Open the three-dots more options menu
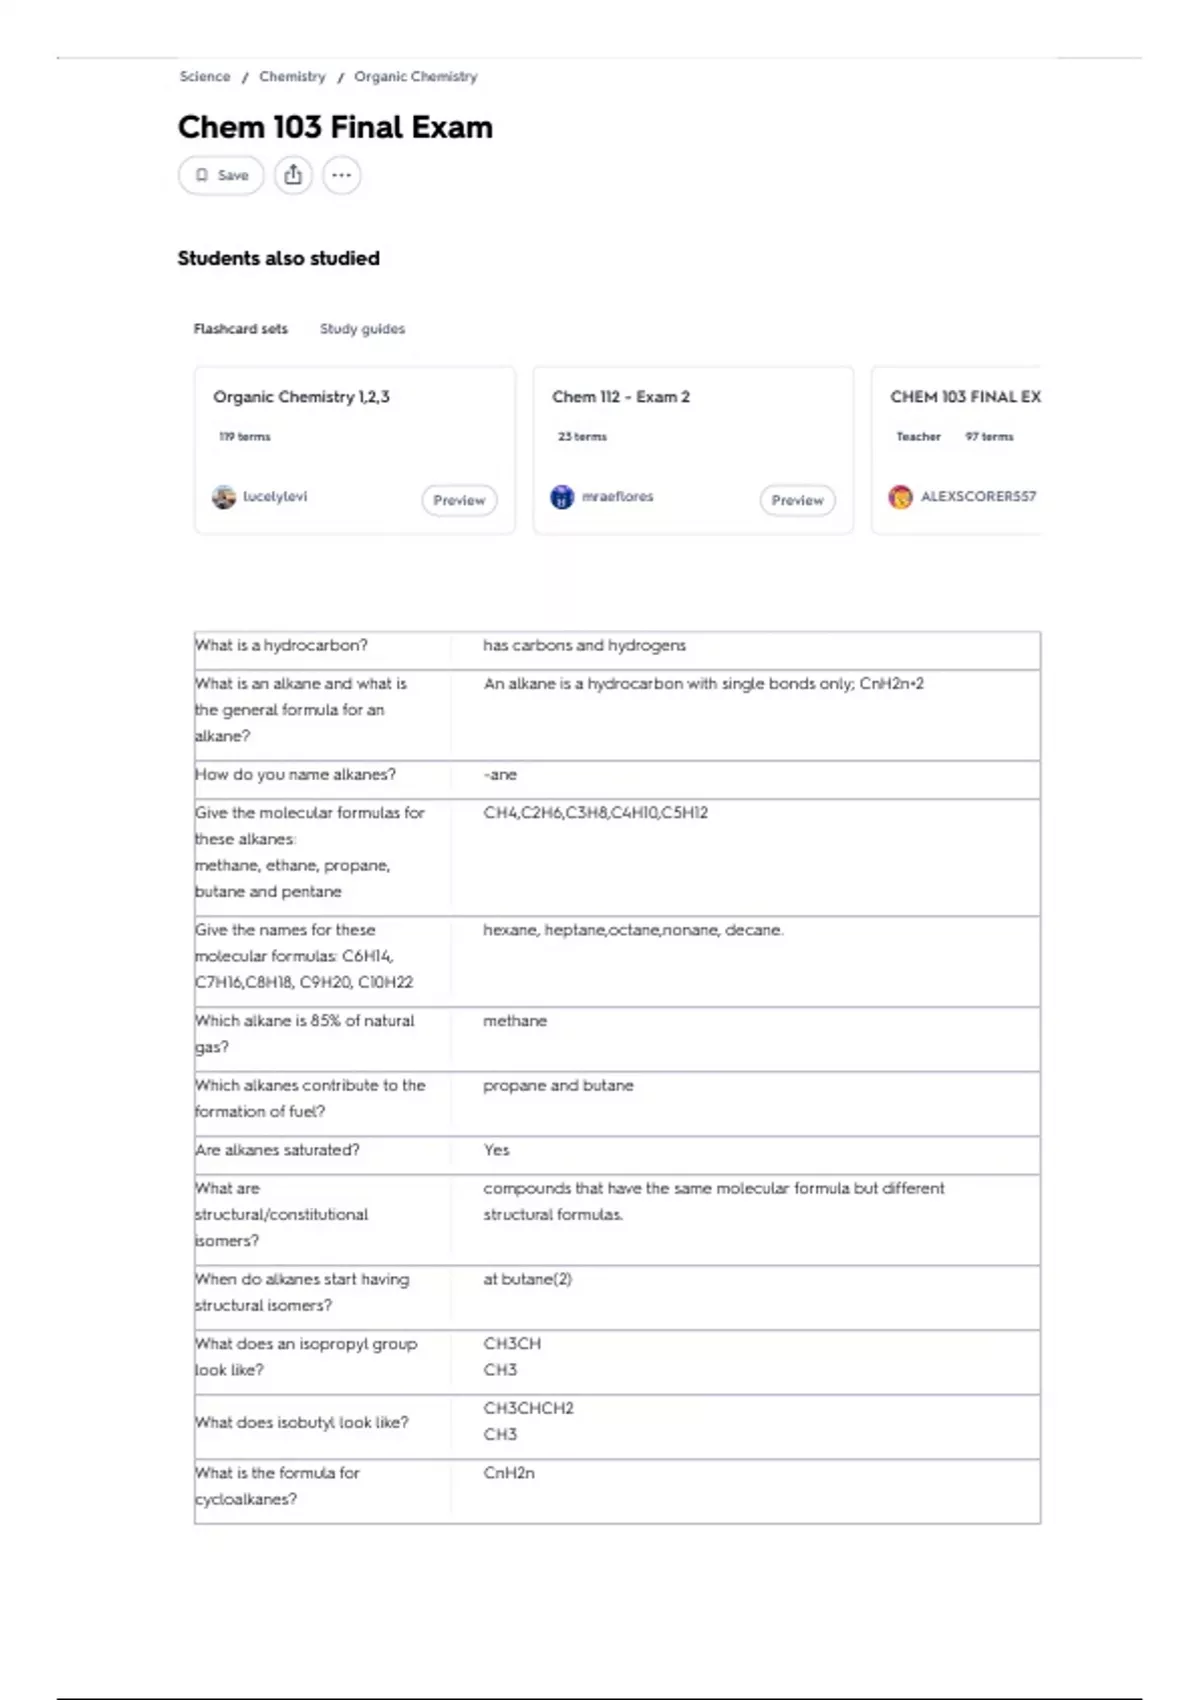 [341, 175]
